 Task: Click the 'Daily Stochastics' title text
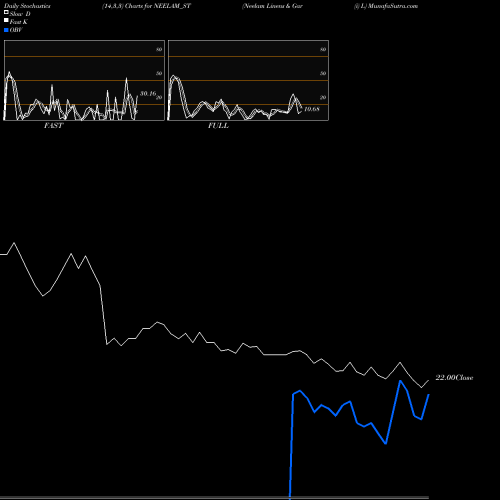coord(27,6)
